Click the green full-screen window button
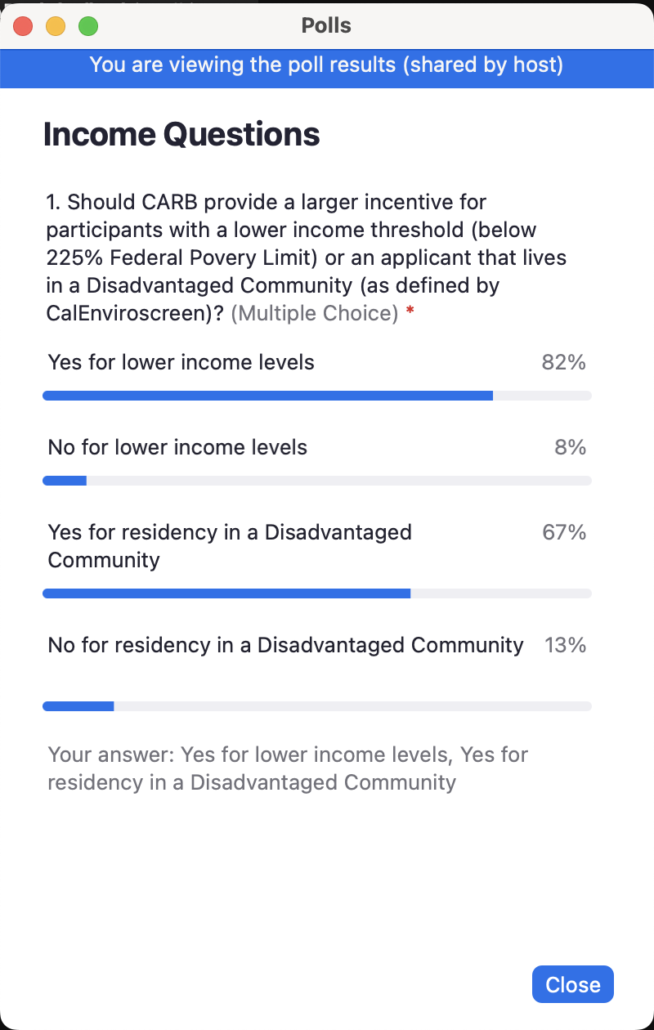Screen dimensions: 654x1030 88,26
